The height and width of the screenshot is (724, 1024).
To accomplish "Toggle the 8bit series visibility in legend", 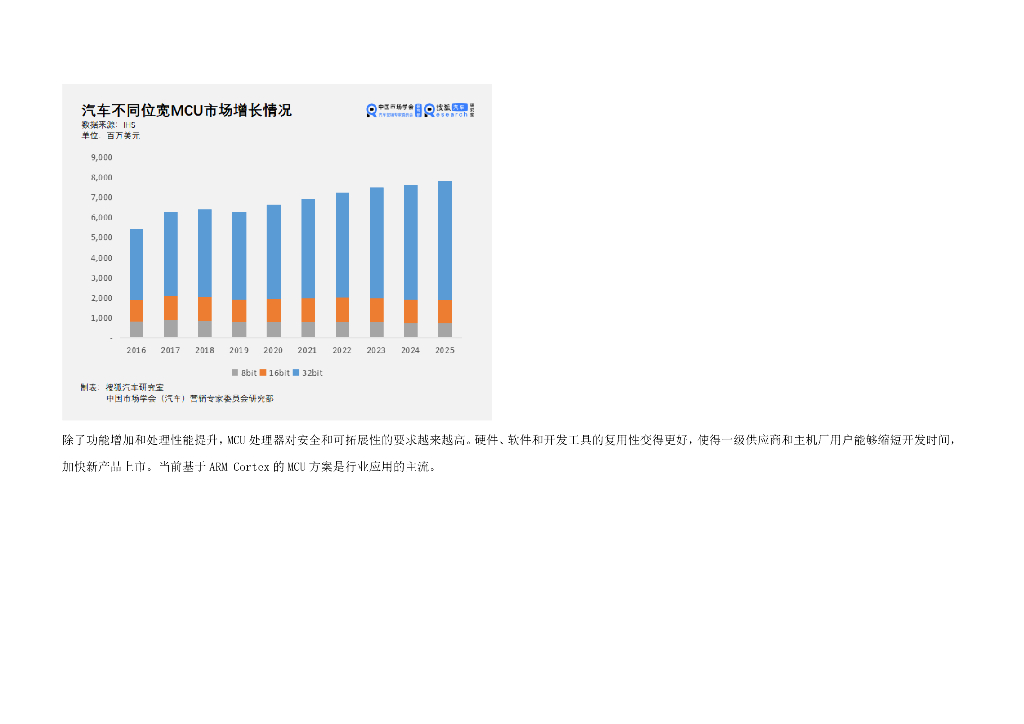I will point(243,373).
